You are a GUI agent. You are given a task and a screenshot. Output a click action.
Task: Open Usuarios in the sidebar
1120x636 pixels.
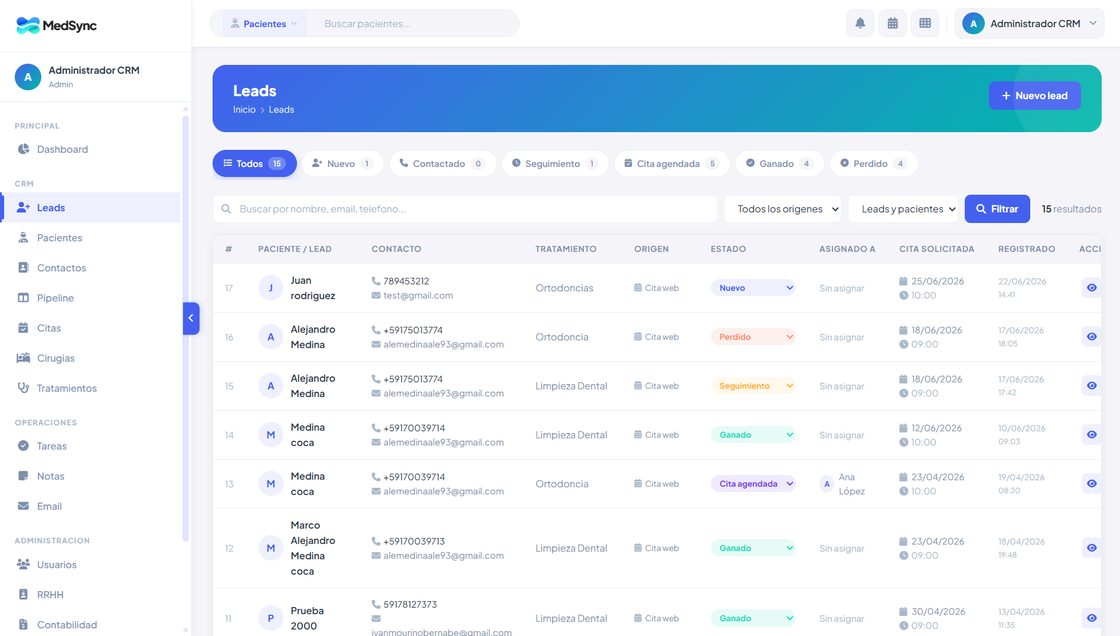[x=90, y=565]
